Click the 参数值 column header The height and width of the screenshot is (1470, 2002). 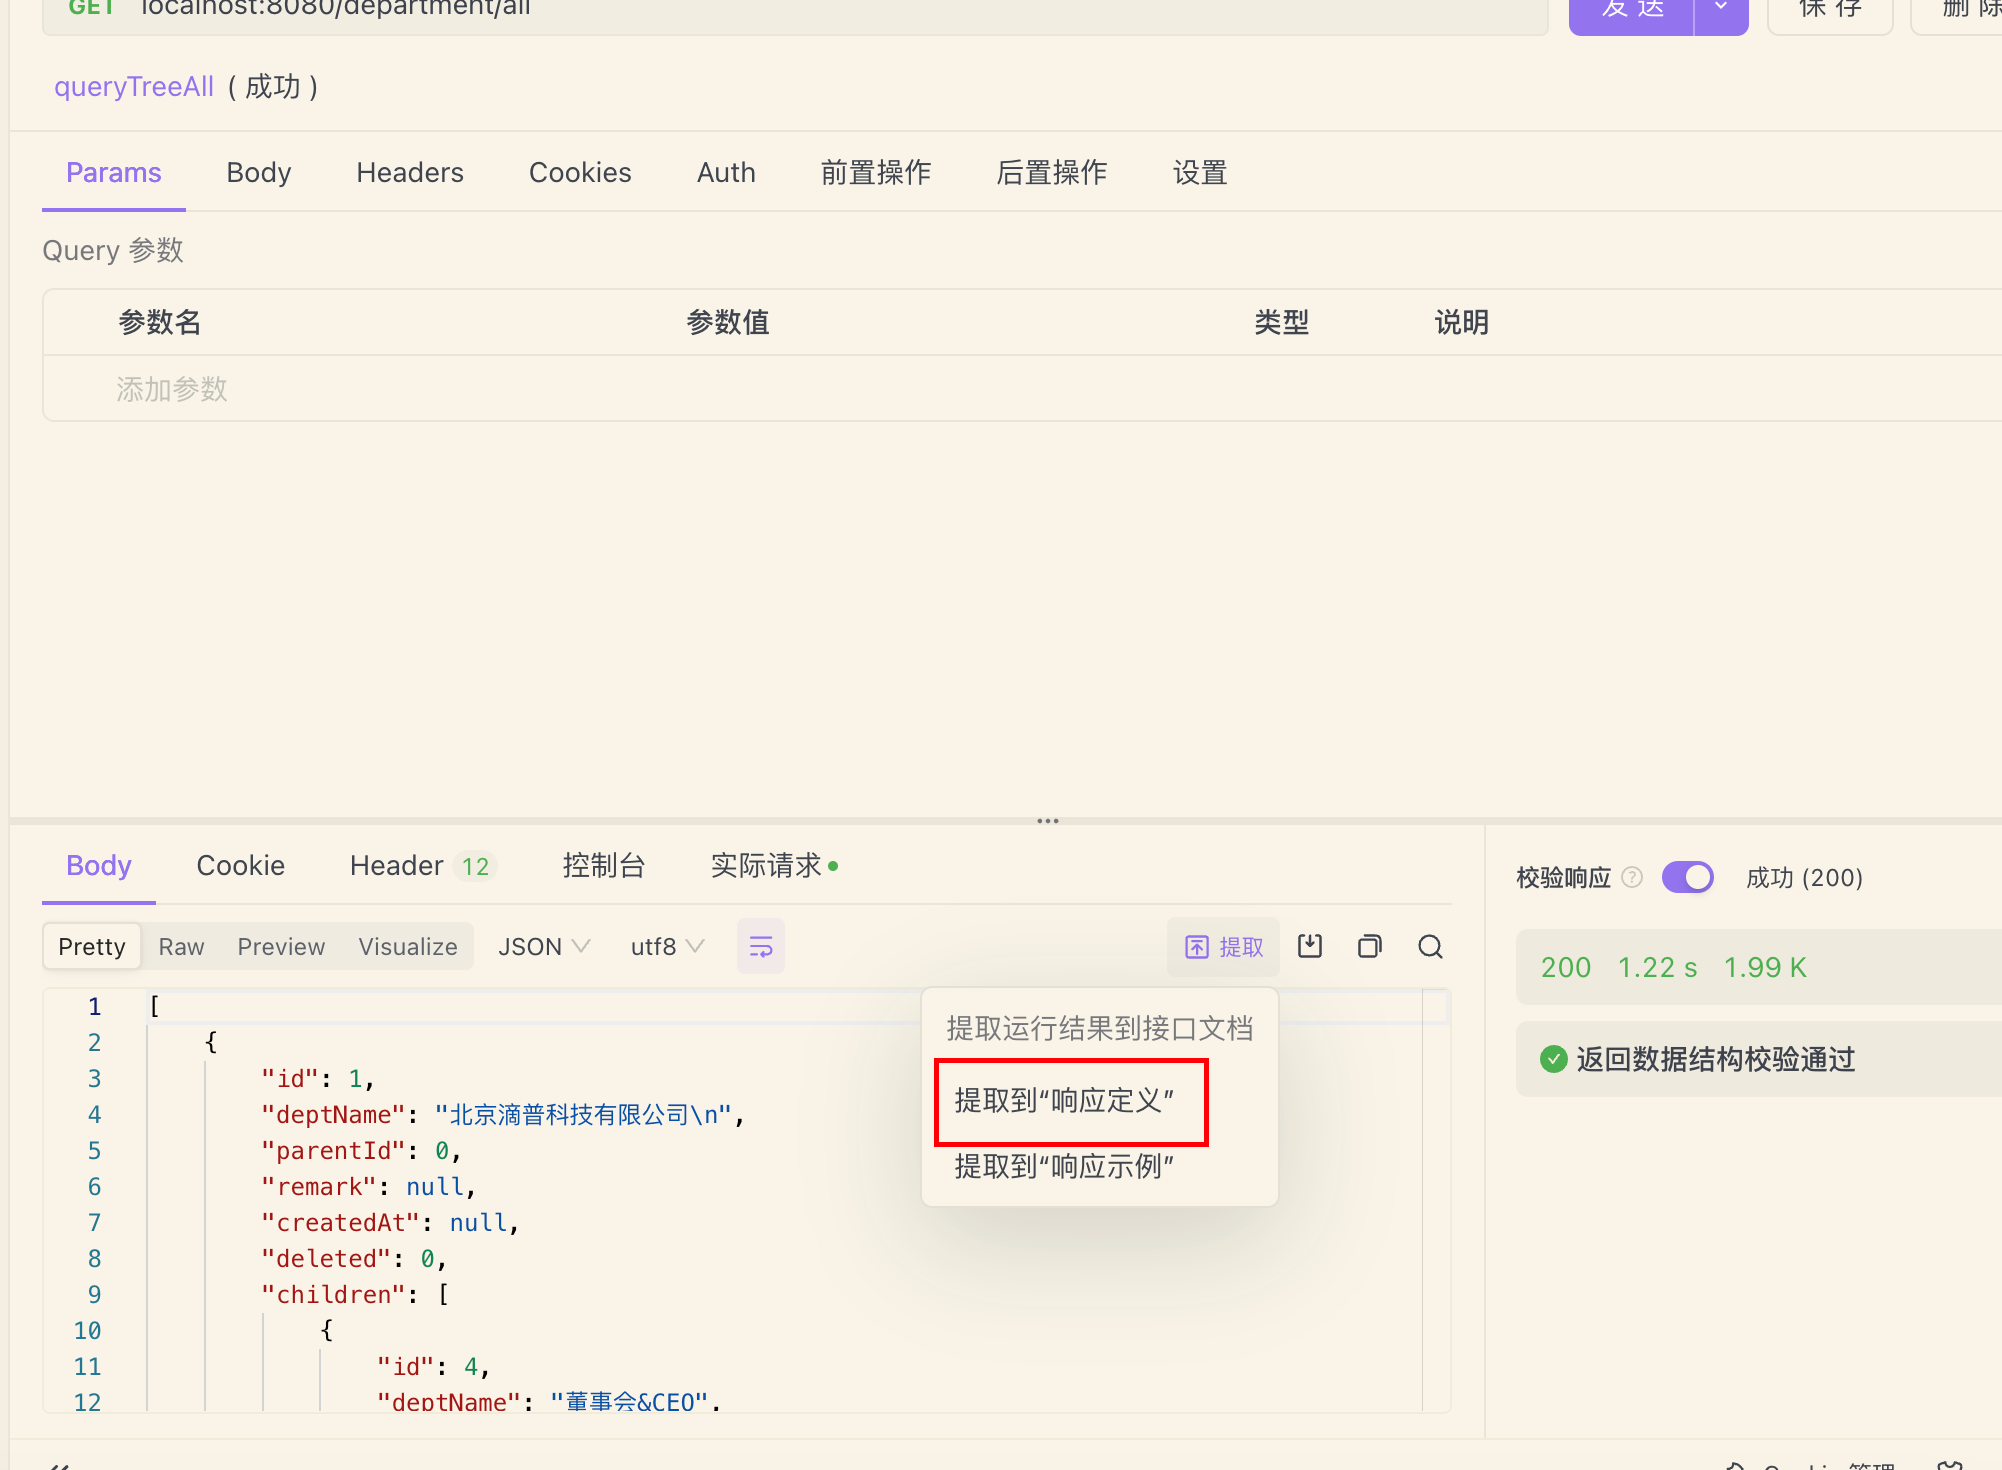pyautogui.click(x=728, y=322)
